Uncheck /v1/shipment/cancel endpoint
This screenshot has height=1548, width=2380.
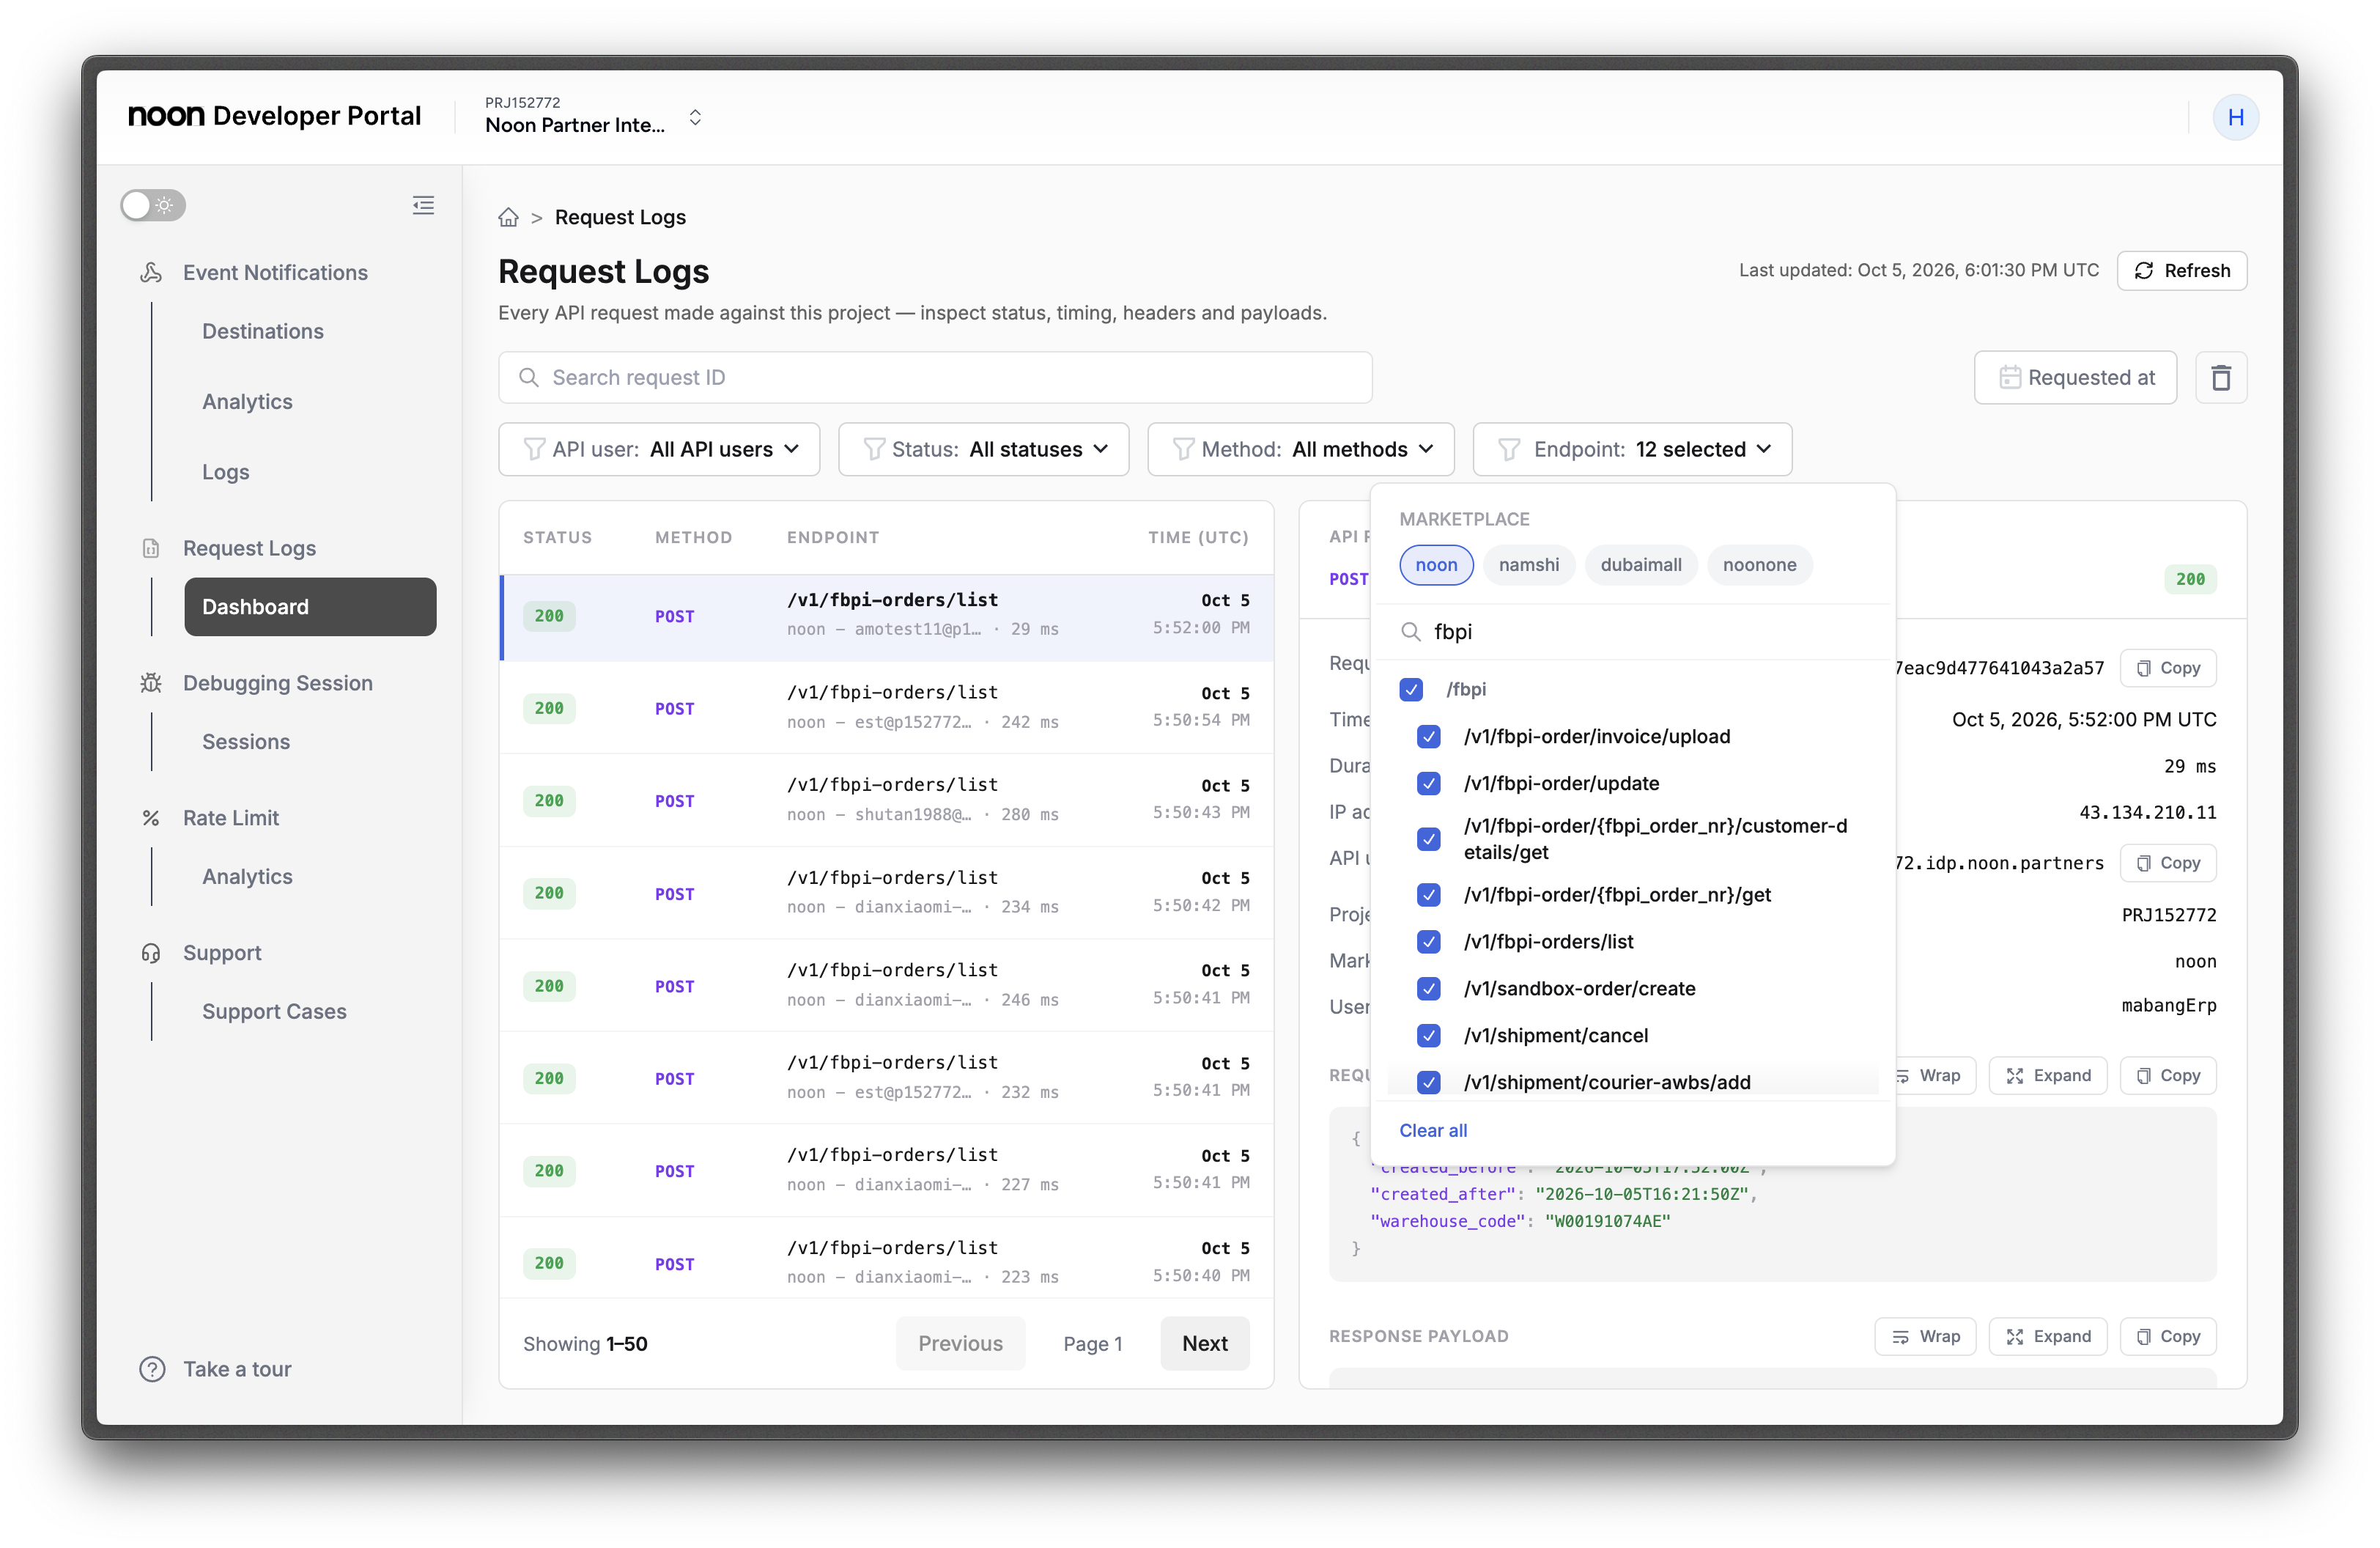(x=1429, y=1035)
